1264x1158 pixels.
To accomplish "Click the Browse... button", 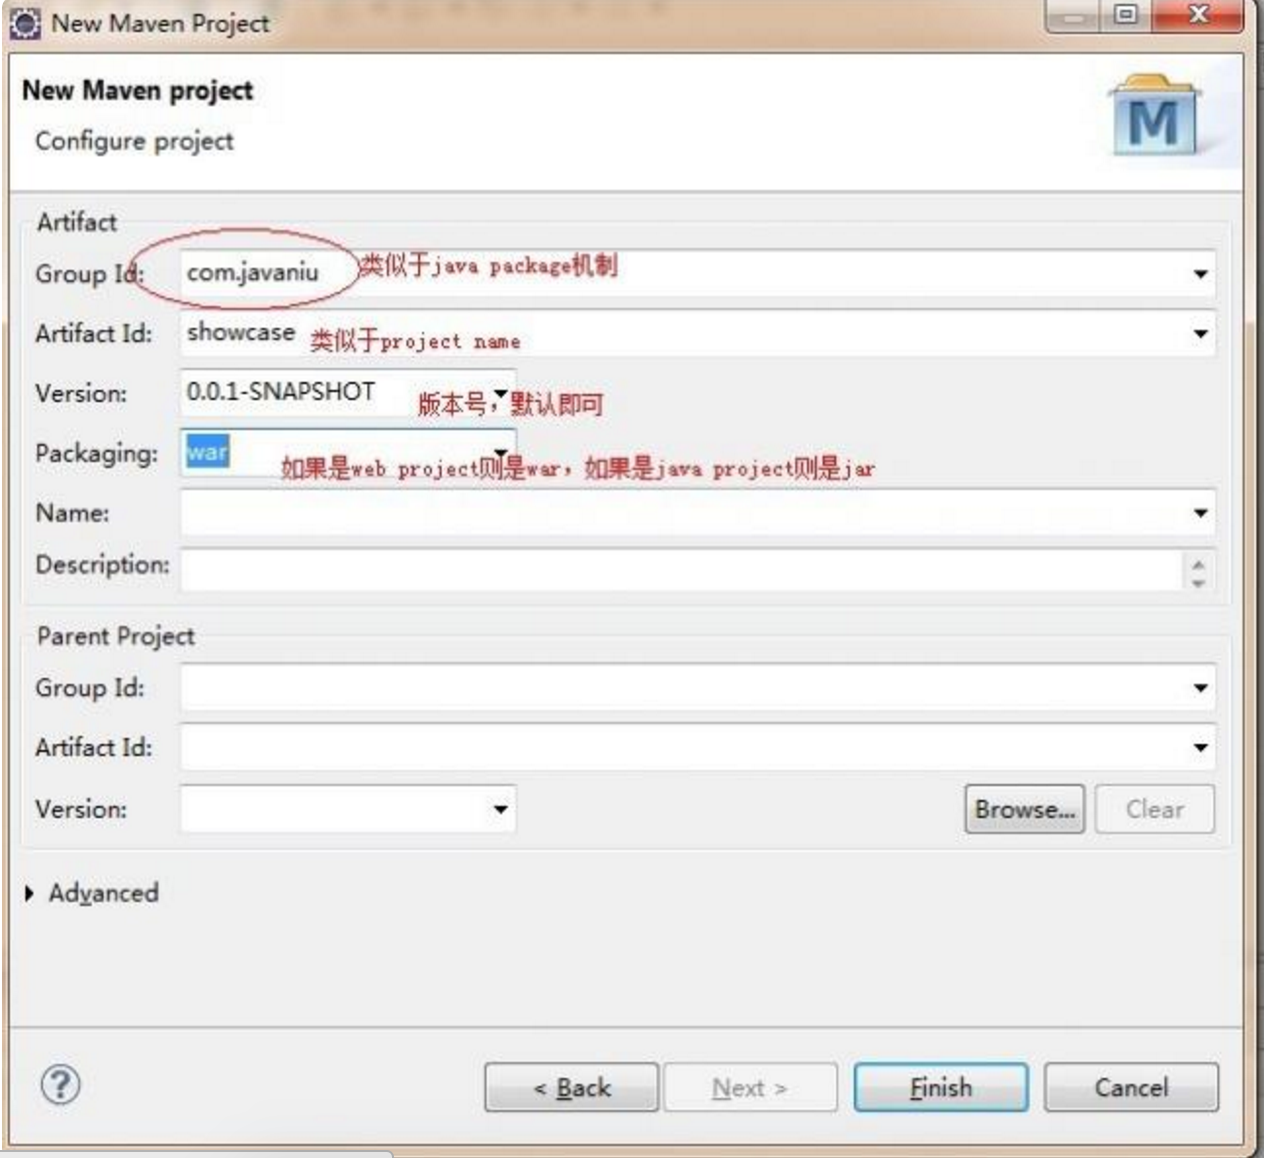I will coord(1025,809).
